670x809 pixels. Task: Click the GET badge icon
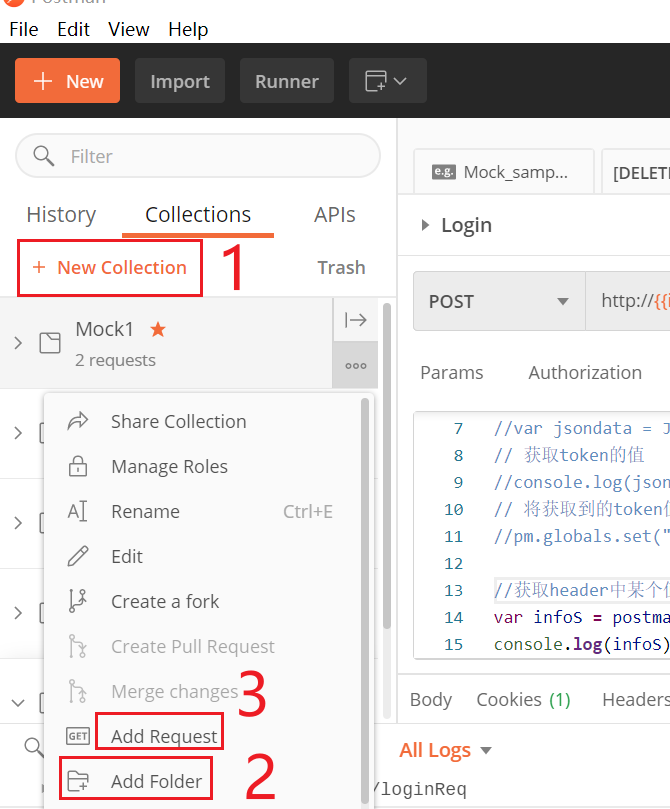[x=78, y=736]
